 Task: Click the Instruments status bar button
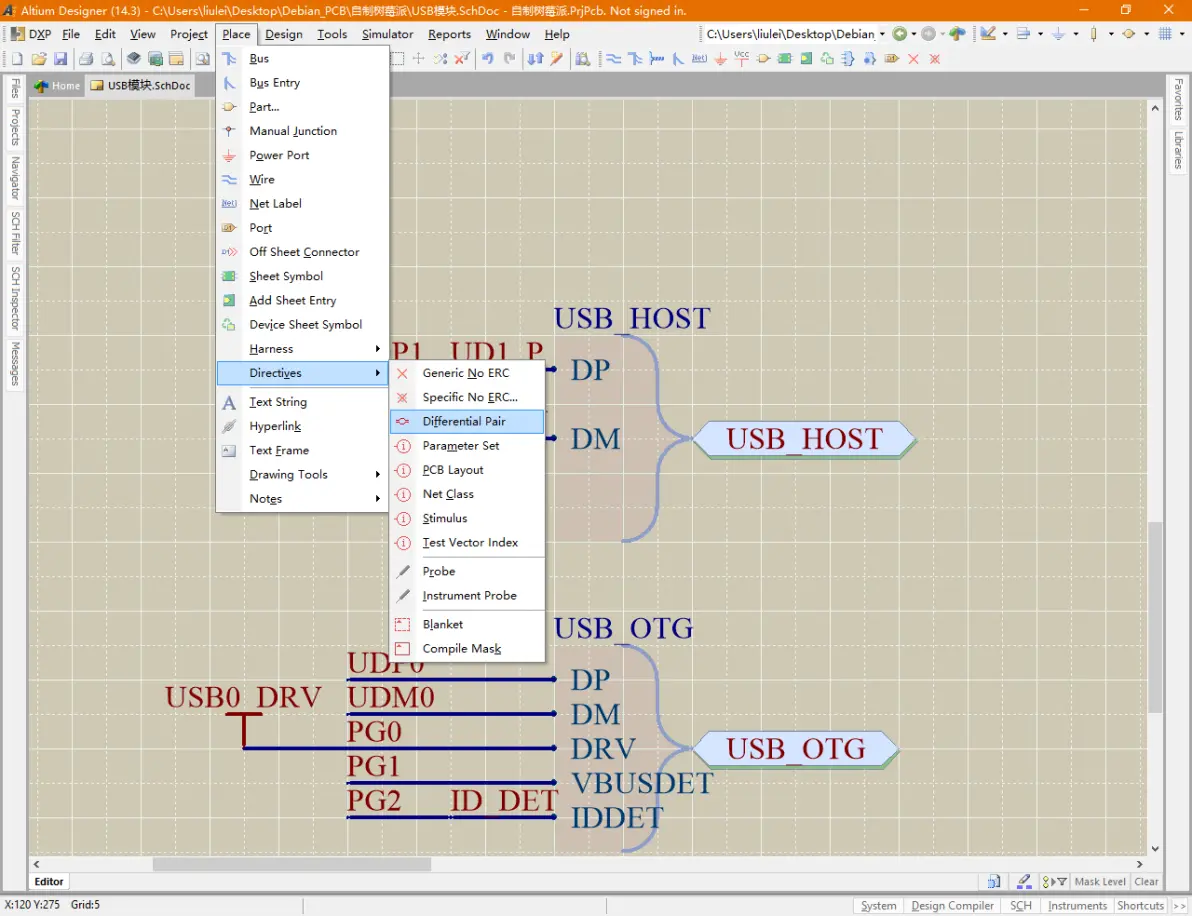1076,905
